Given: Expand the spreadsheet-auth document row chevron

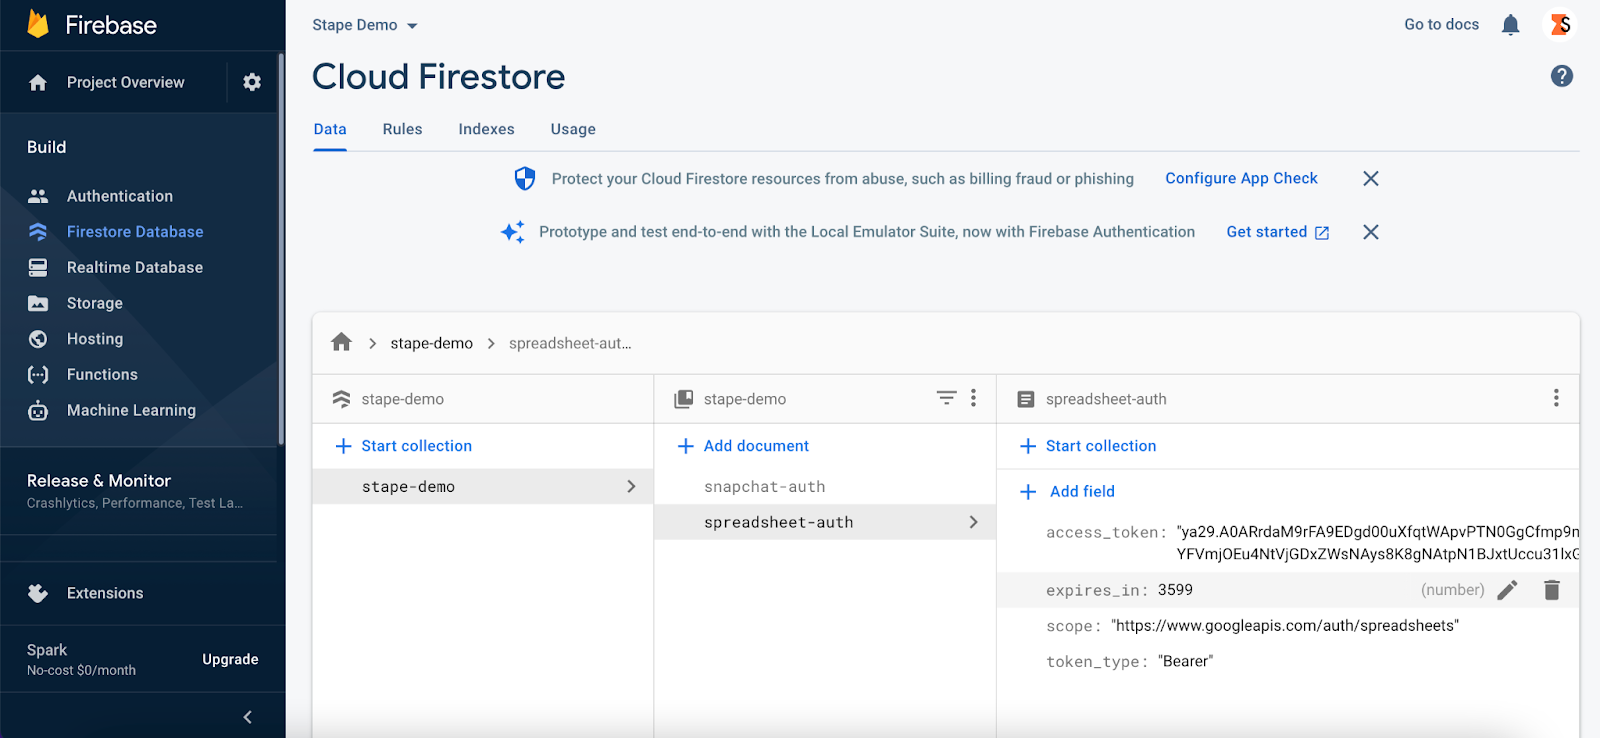Looking at the screenshot, I should point(973,522).
